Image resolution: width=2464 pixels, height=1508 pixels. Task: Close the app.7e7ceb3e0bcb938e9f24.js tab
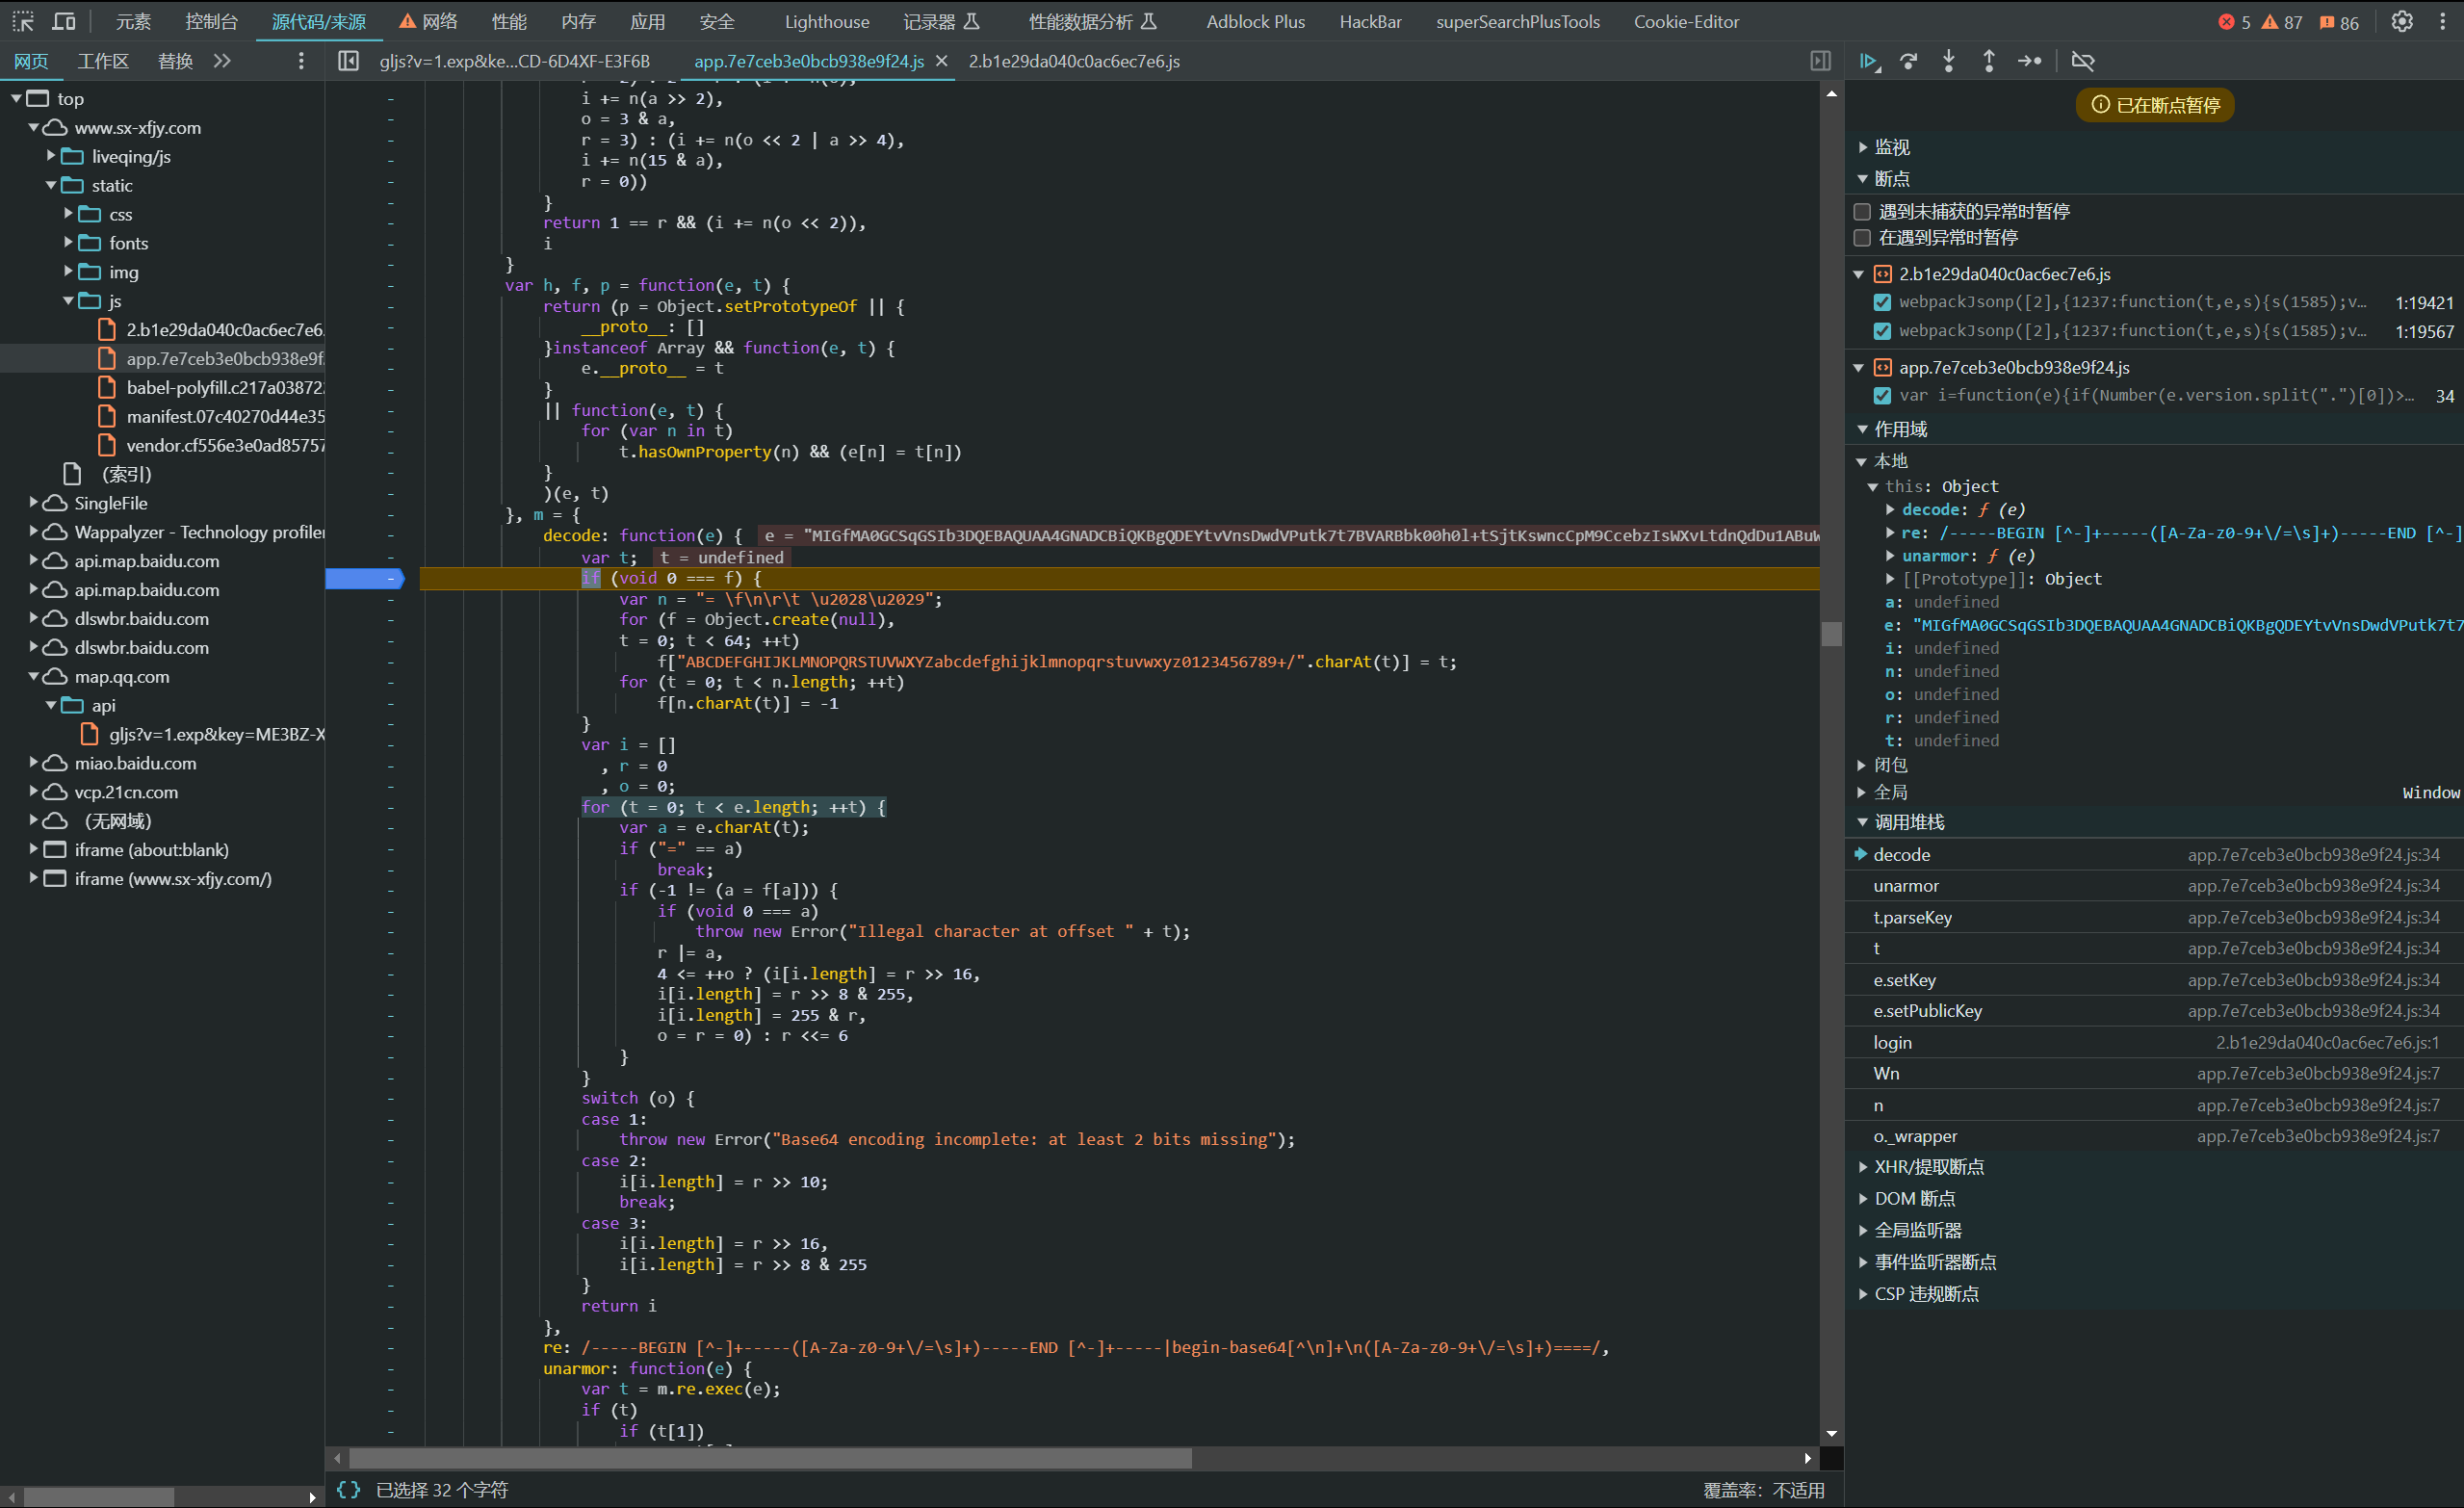(941, 61)
